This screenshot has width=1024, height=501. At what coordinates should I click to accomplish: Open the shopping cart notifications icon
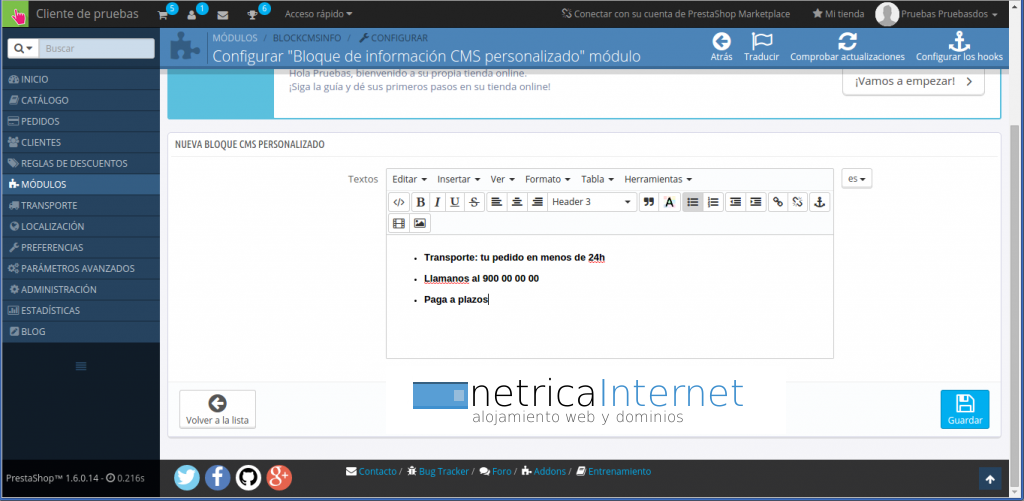(x=165, y=14)
